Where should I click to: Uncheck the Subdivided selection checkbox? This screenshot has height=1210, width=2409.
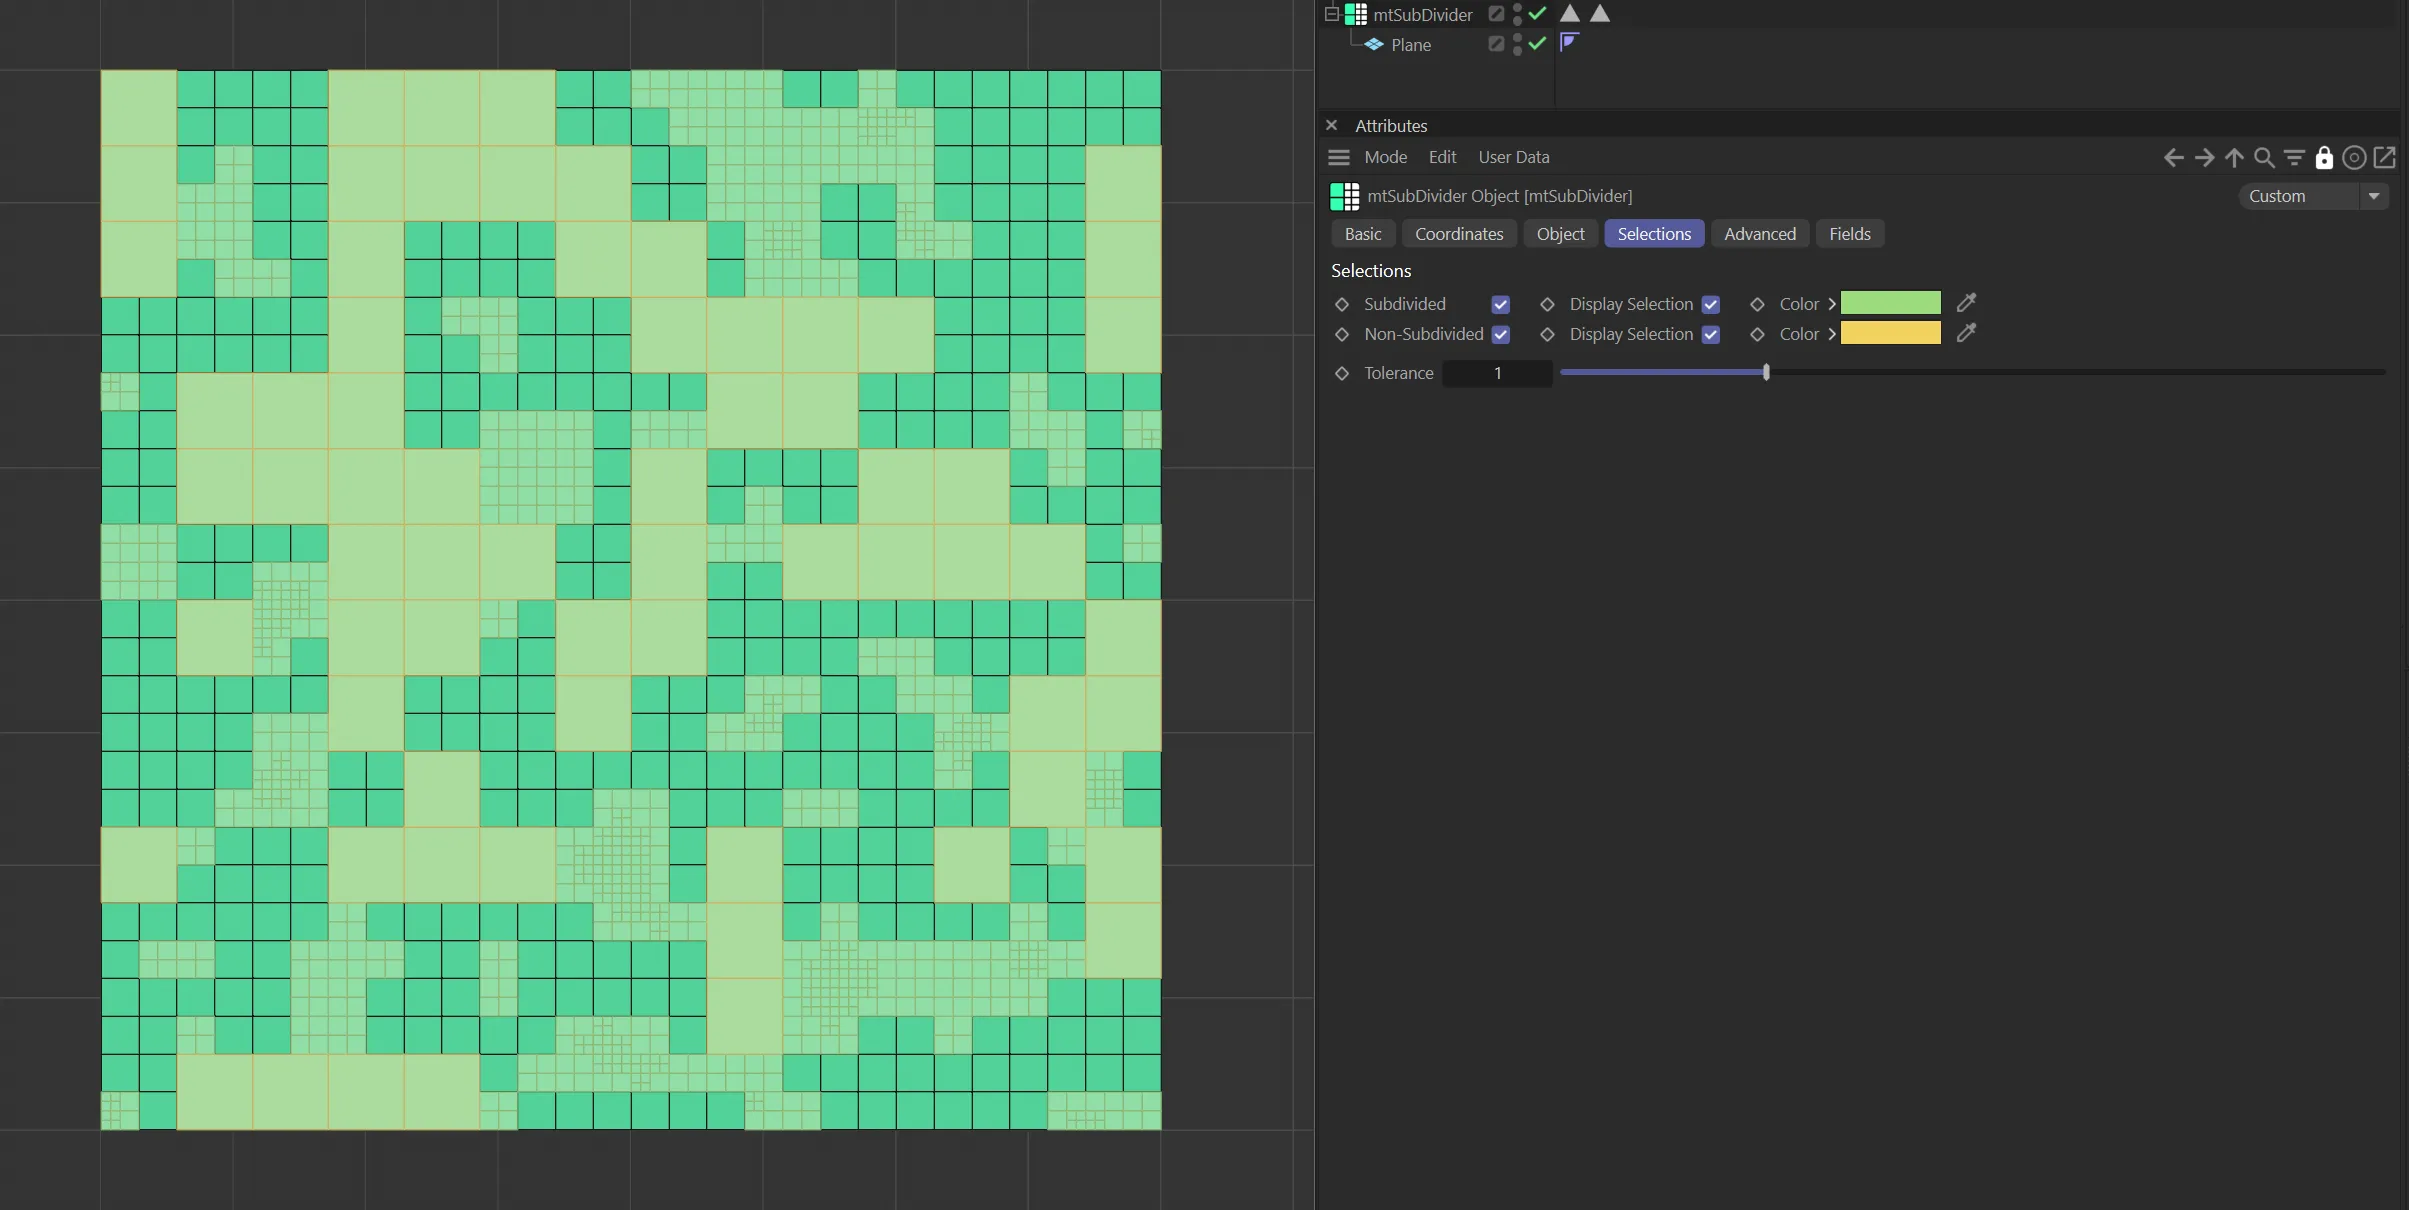[x=1500, y=304]
